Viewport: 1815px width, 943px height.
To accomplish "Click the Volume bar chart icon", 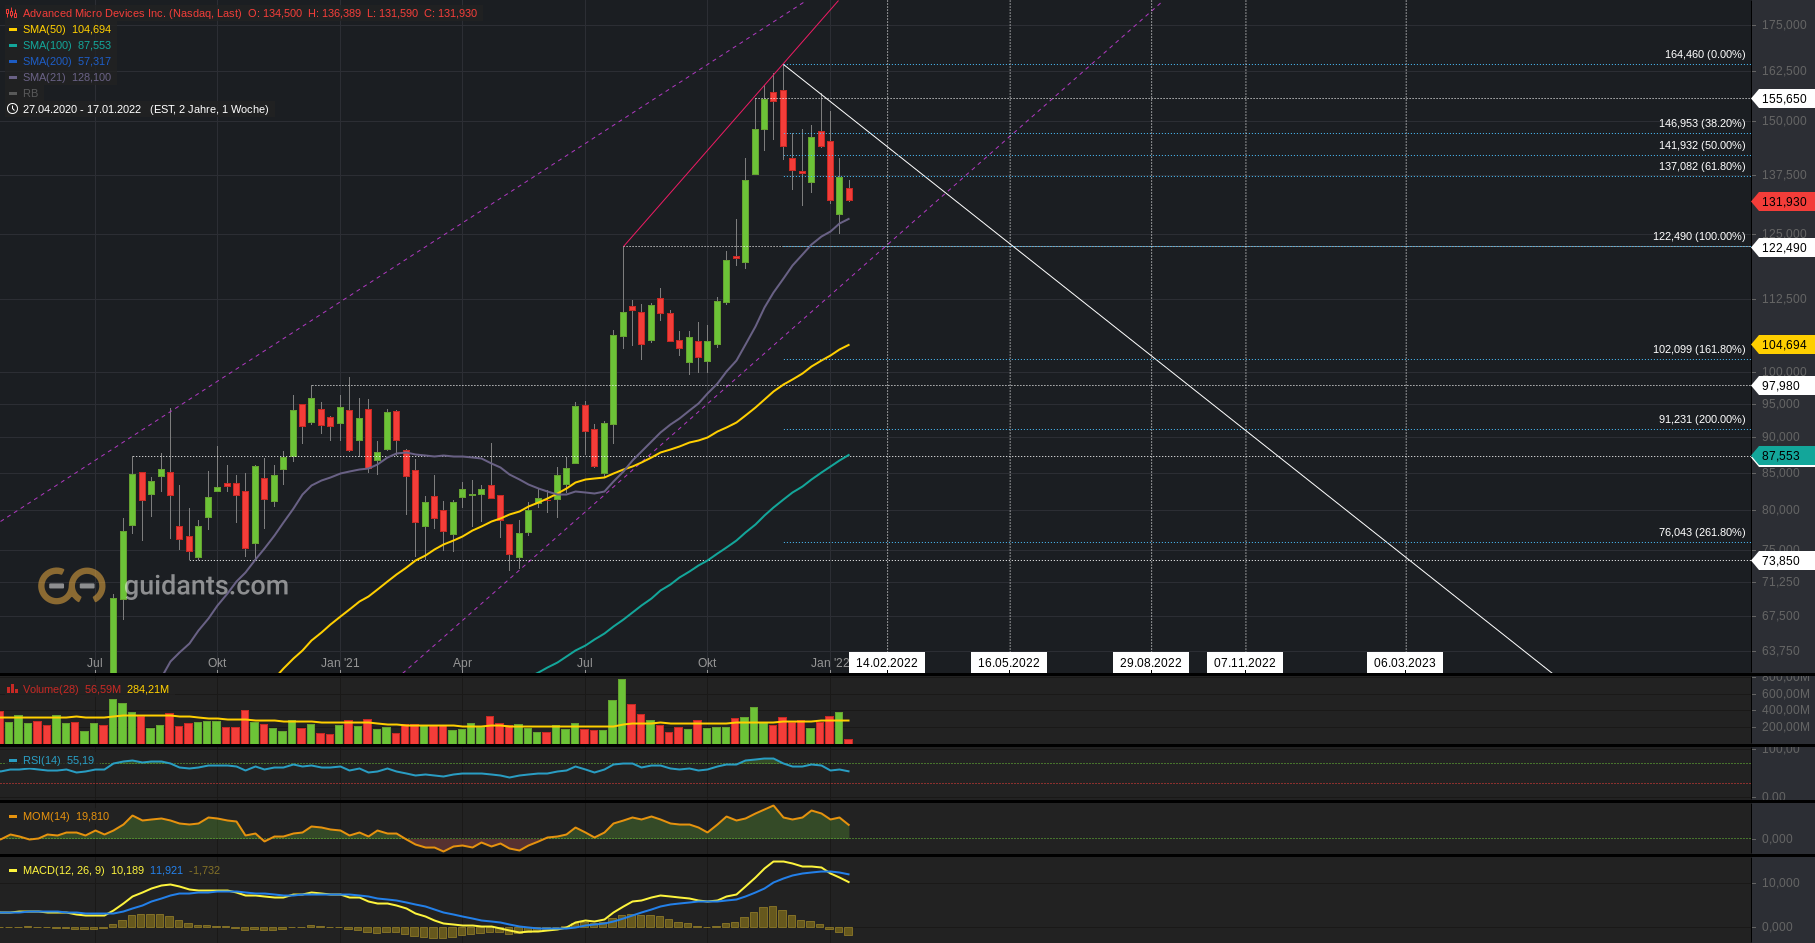I will tap(13, 689).
